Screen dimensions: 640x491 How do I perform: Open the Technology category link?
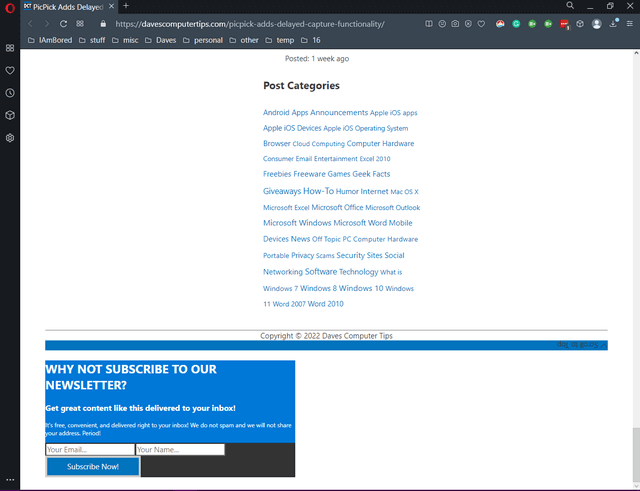(x=358, y=272)
